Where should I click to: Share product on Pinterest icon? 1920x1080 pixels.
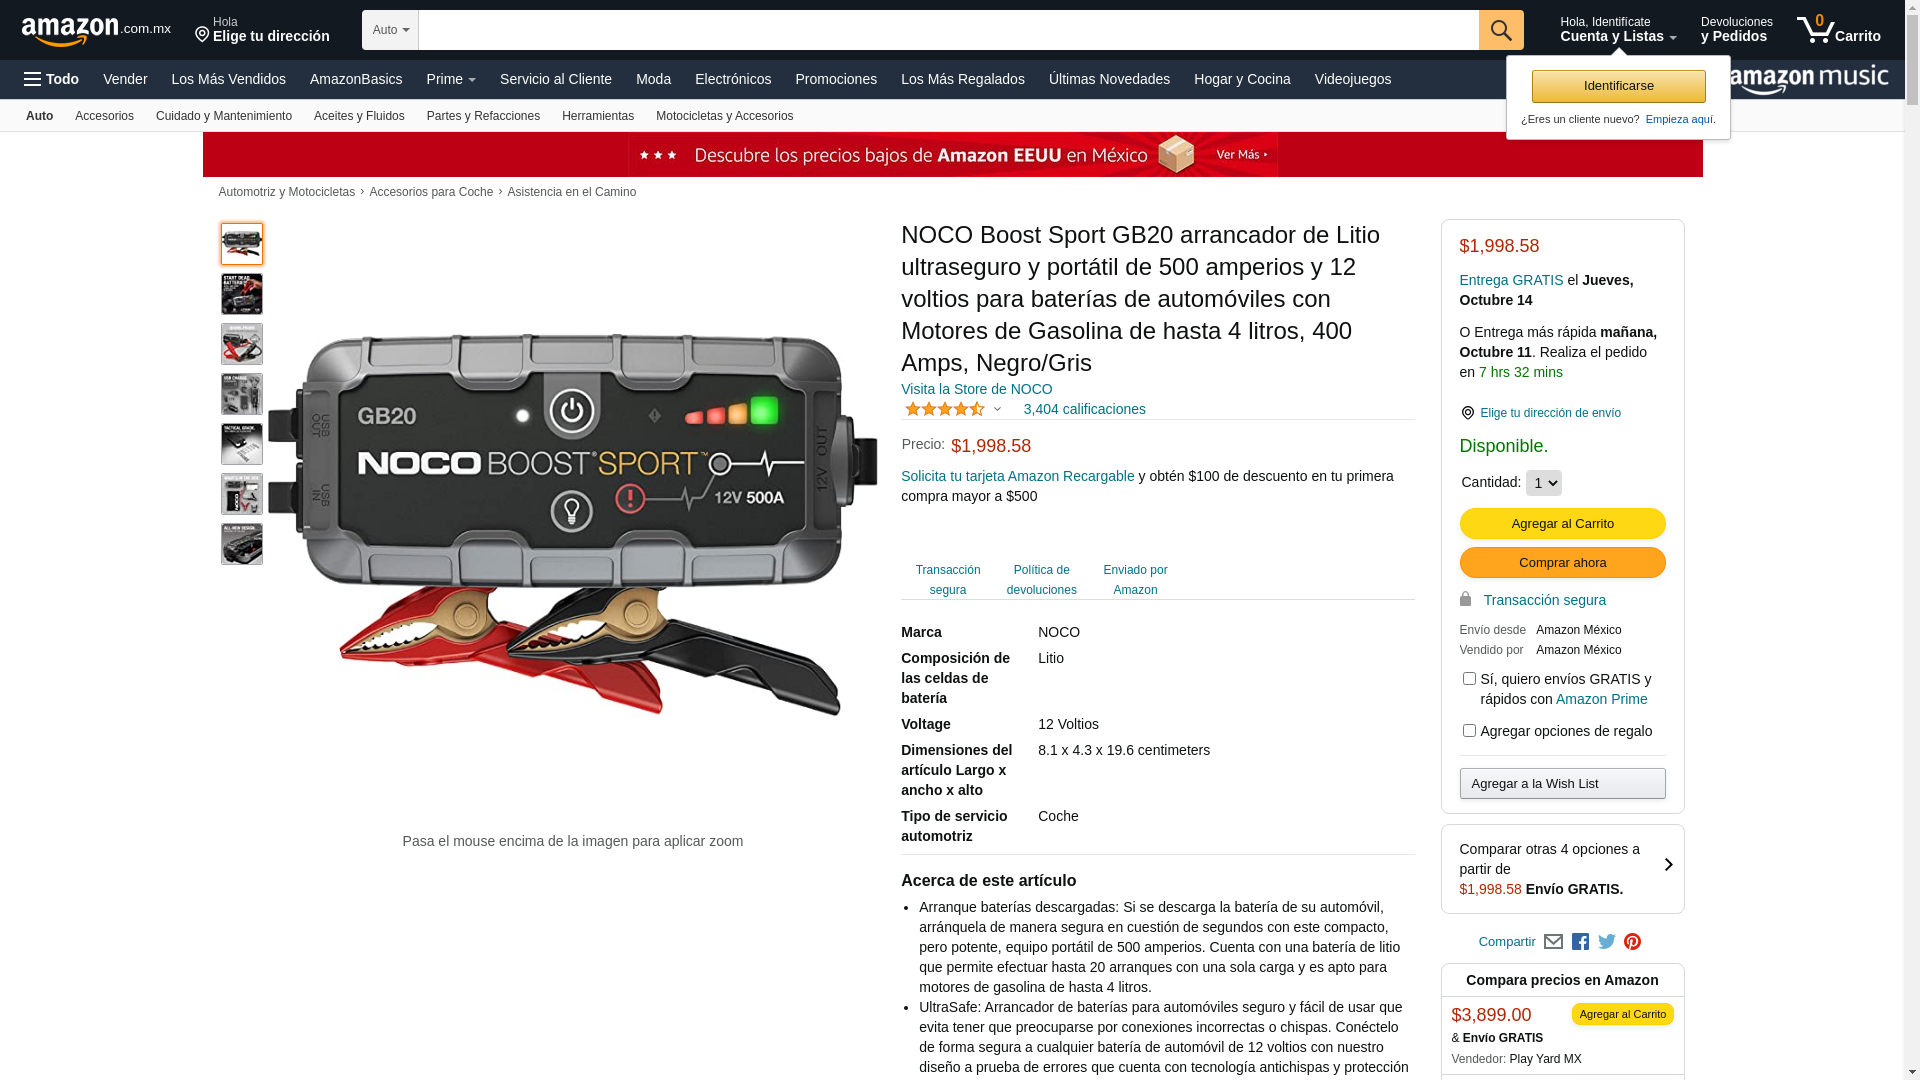pos(1632,942)
